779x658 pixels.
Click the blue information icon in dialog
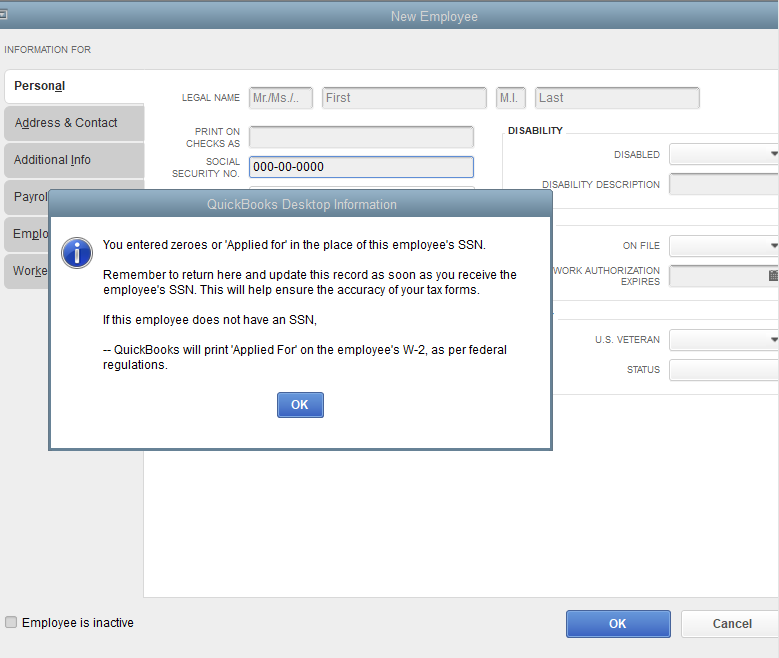click(77, 252)
